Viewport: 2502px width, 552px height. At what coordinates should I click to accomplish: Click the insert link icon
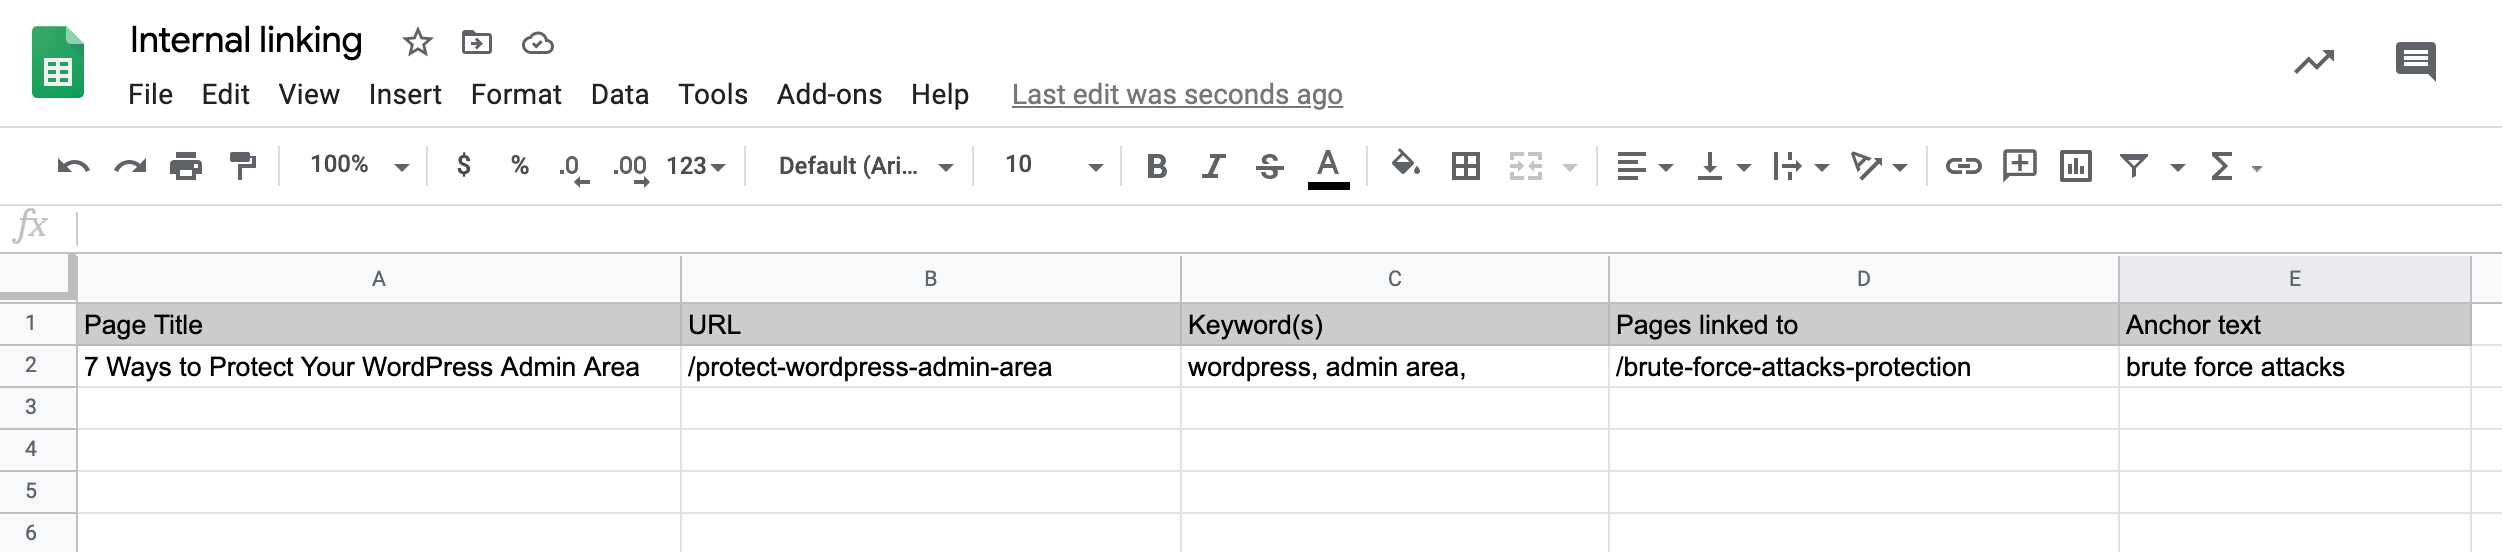pyautogui.click(x=1963, y=166)
